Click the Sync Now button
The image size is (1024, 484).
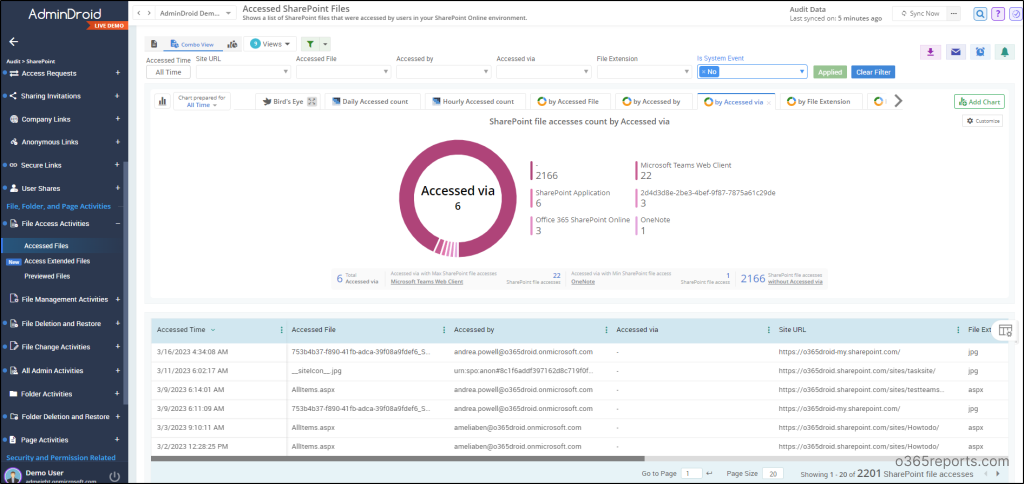click(920, 13)
